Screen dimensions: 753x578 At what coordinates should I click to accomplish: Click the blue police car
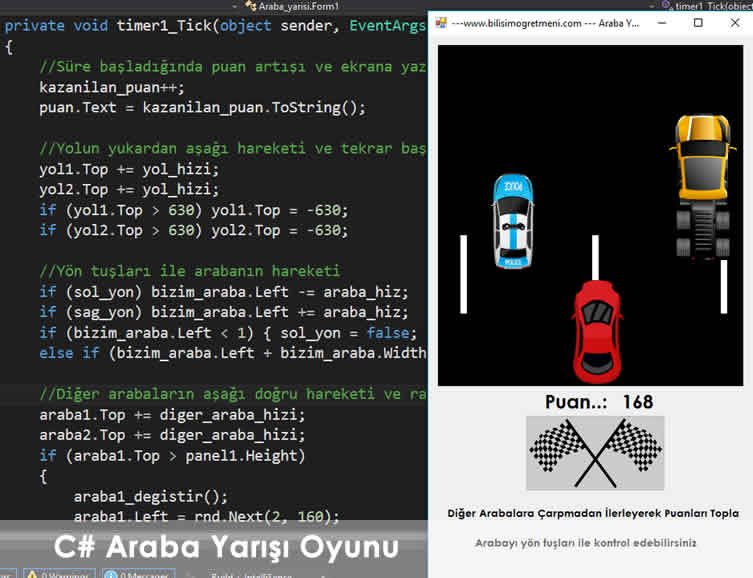pyautogui.click(x=512, y=222)
